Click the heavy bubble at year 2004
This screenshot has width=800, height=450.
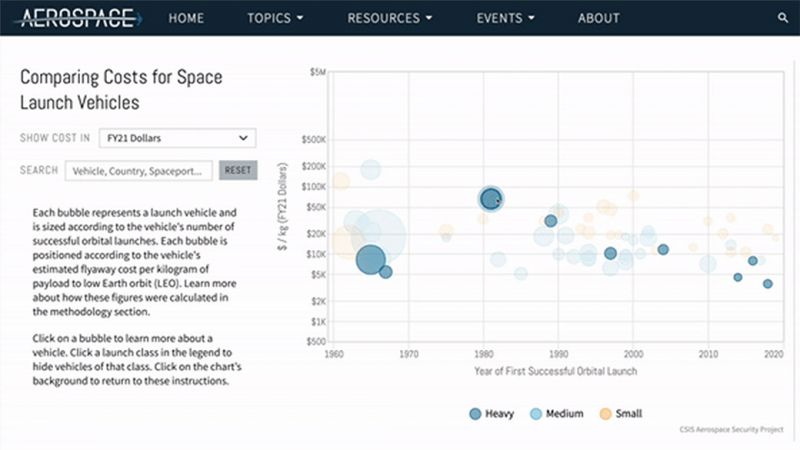663,249
